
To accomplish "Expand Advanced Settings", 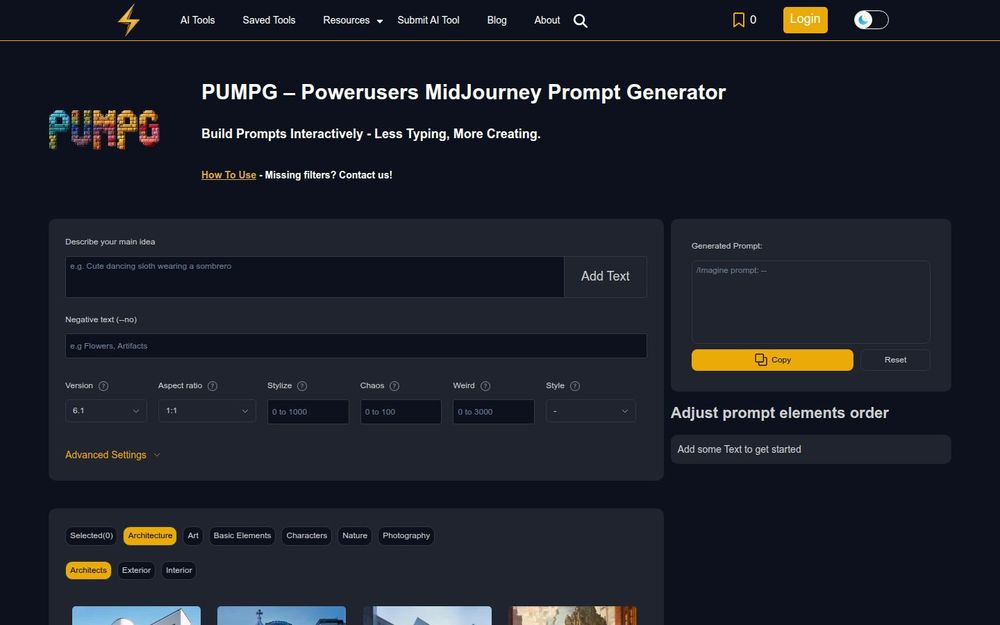I will pyautogui.click(x=112, y=455).
